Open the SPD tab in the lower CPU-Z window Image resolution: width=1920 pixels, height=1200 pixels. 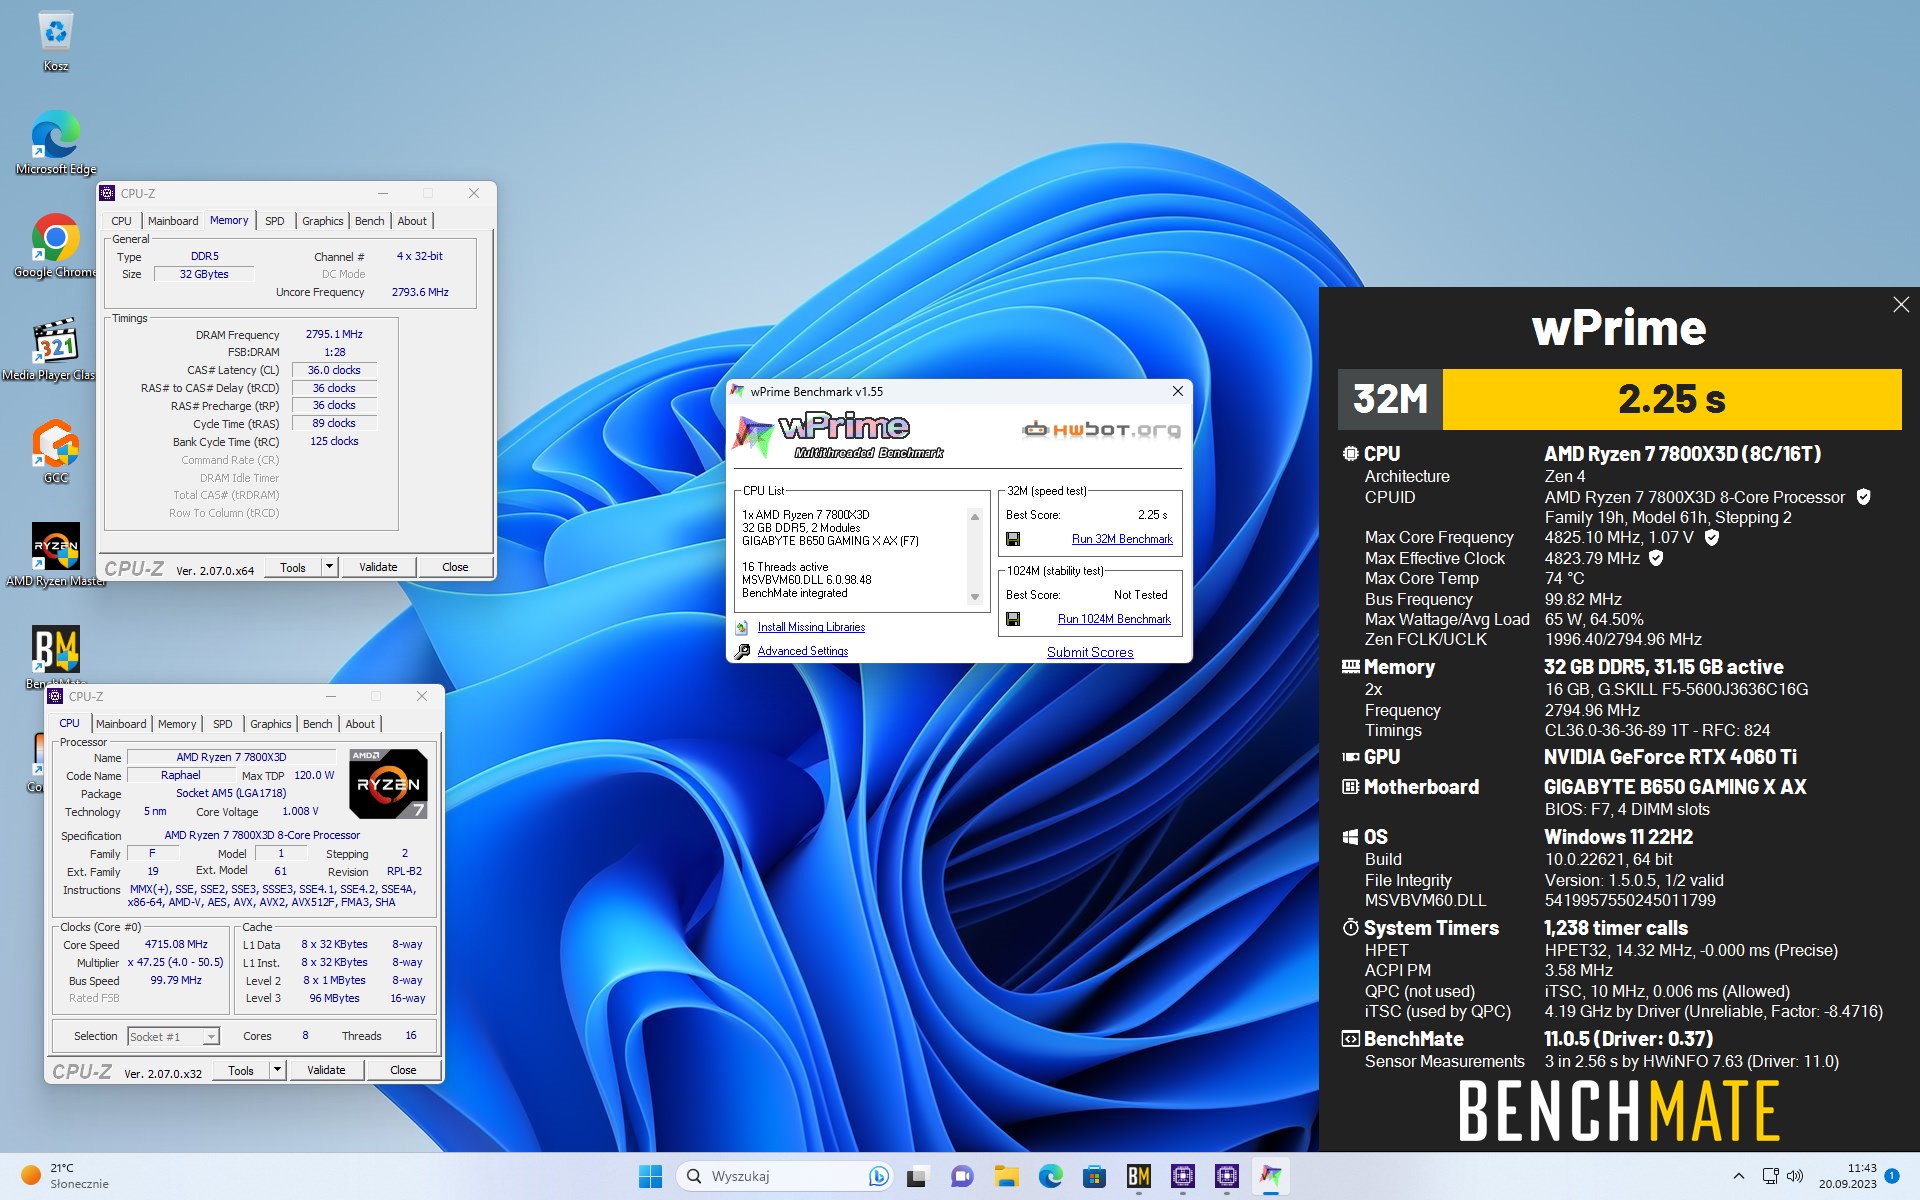223,724
